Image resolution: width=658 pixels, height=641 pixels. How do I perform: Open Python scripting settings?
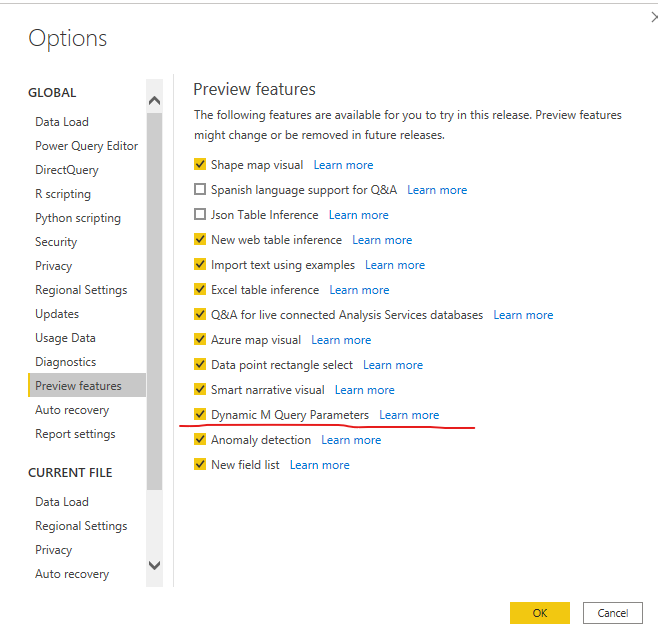[x=78, y=217]
